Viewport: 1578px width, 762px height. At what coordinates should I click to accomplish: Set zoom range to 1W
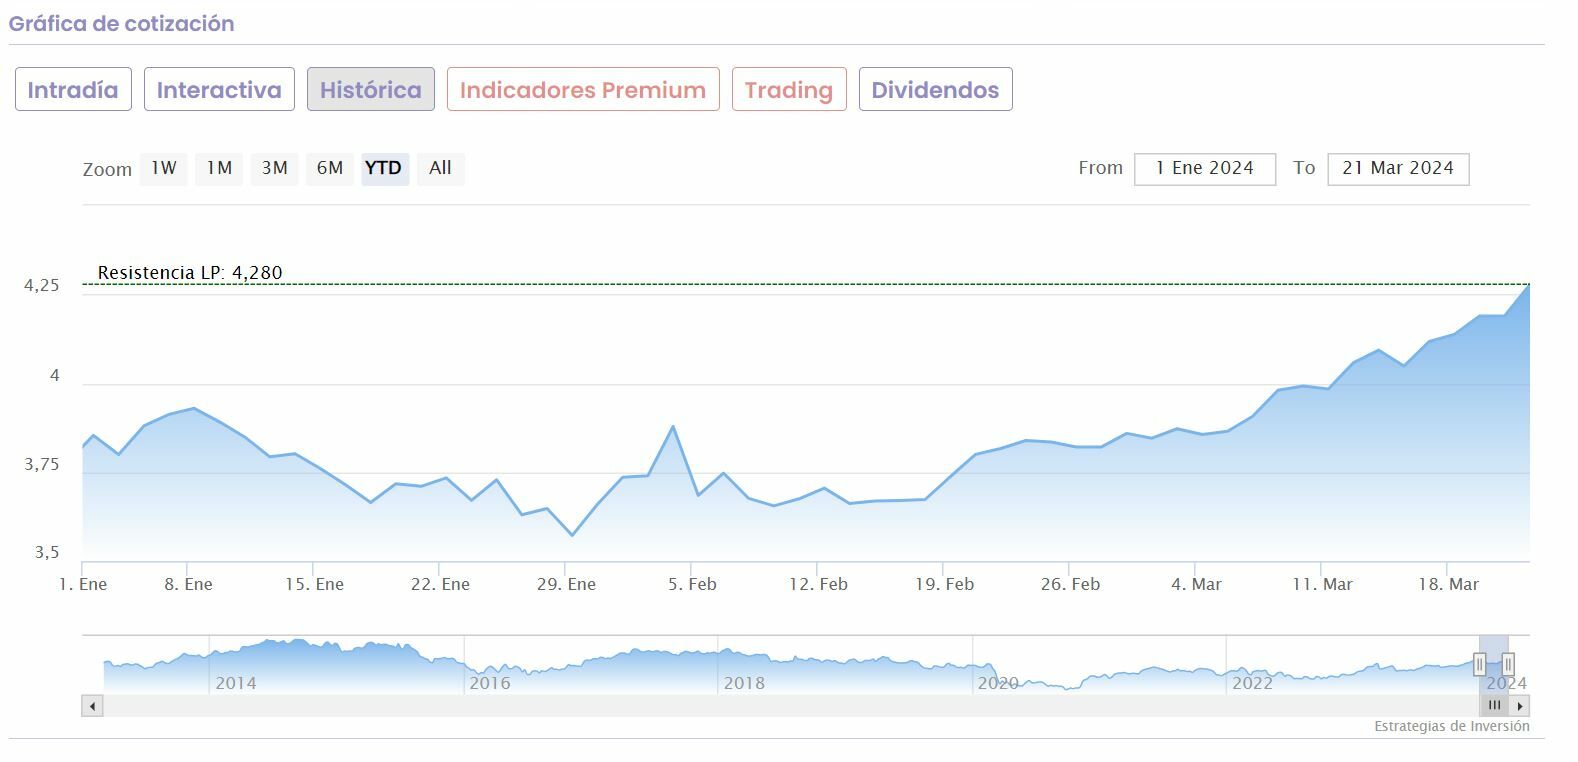164,168
